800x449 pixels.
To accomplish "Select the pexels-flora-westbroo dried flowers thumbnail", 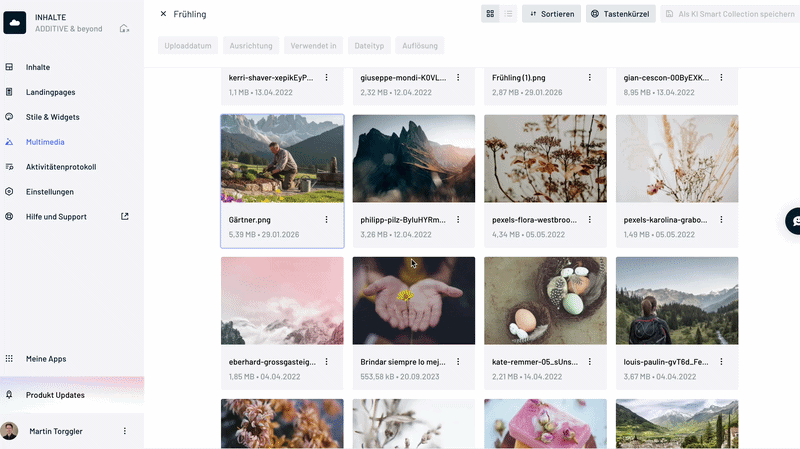I will pos(545,159).
